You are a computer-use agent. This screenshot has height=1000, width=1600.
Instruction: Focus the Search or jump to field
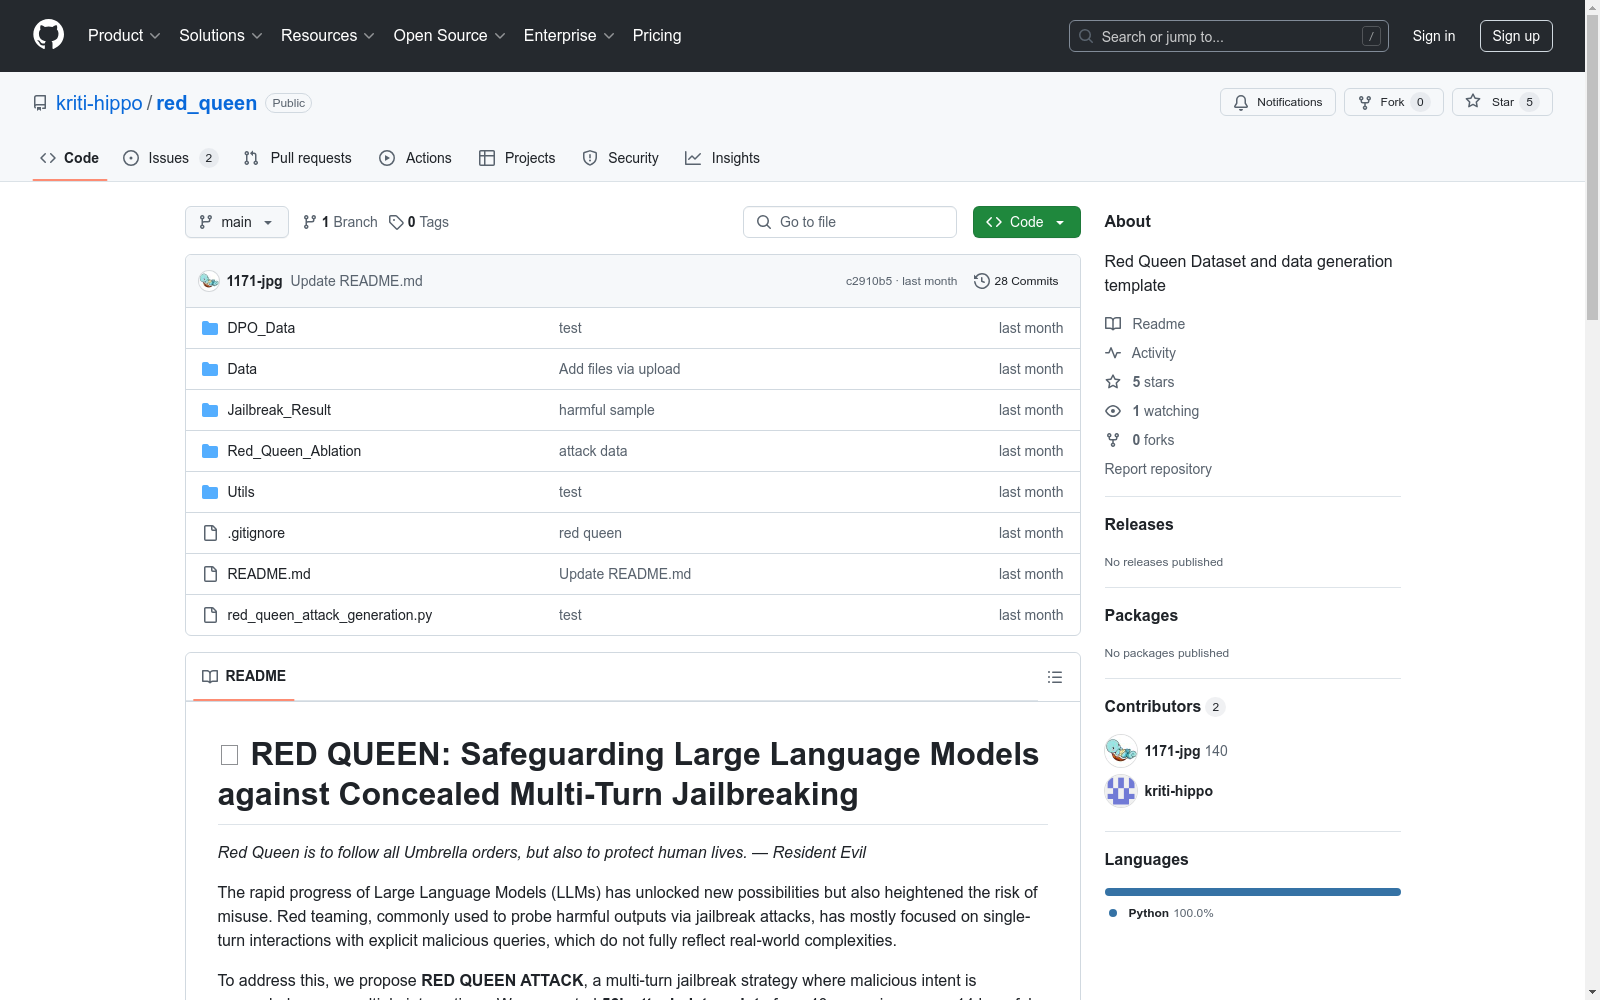click(1229, 36)
